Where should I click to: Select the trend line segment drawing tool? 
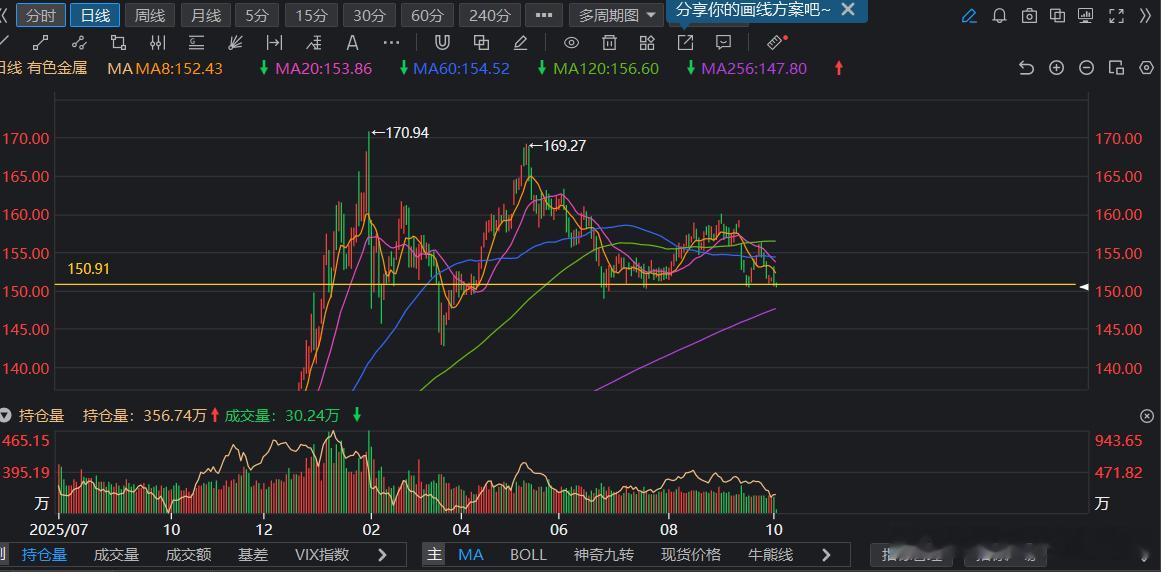pyautogui.click(x=41, y=43)
